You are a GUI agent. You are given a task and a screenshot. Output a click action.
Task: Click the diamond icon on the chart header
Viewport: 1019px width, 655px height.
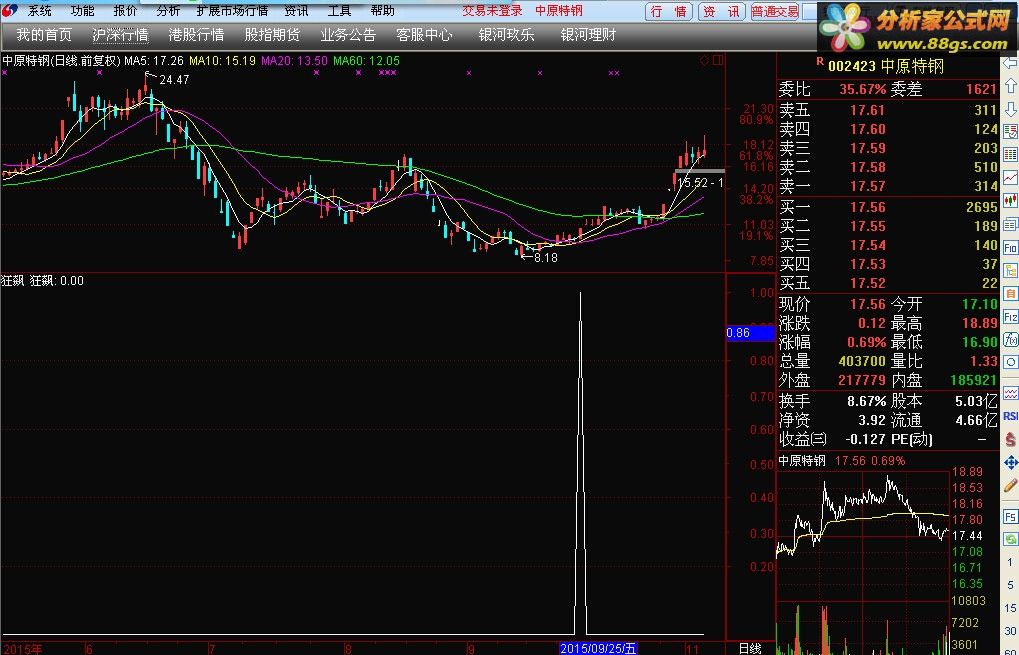(x=704, y=60)
